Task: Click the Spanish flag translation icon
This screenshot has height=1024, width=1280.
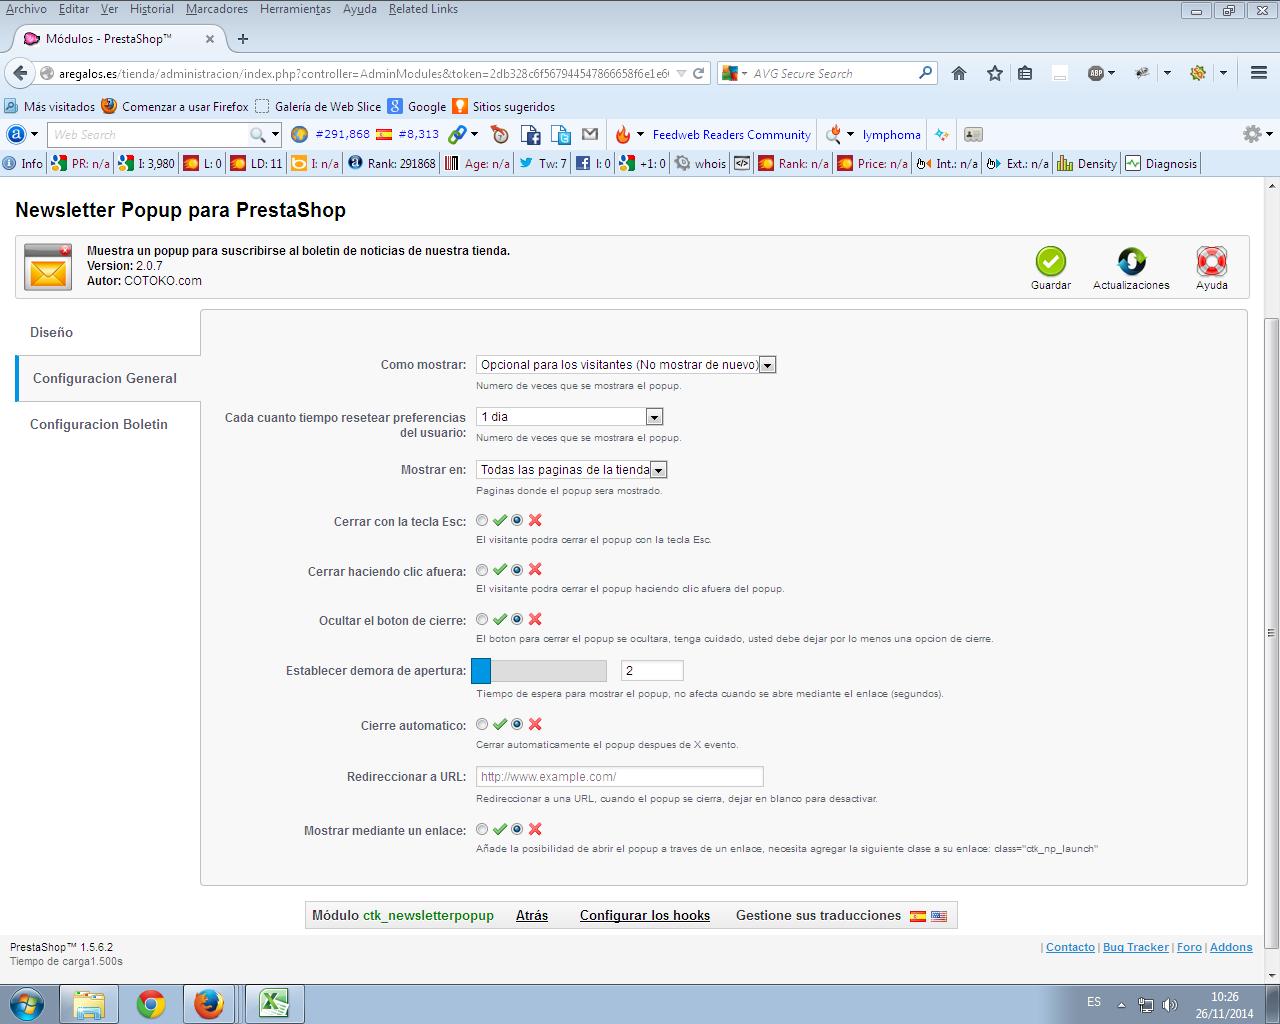Action: [x=918, y=916]
